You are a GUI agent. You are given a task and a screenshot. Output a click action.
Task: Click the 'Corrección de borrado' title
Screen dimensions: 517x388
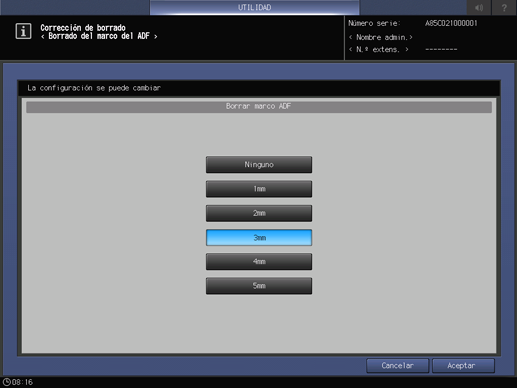click(83, 28)
